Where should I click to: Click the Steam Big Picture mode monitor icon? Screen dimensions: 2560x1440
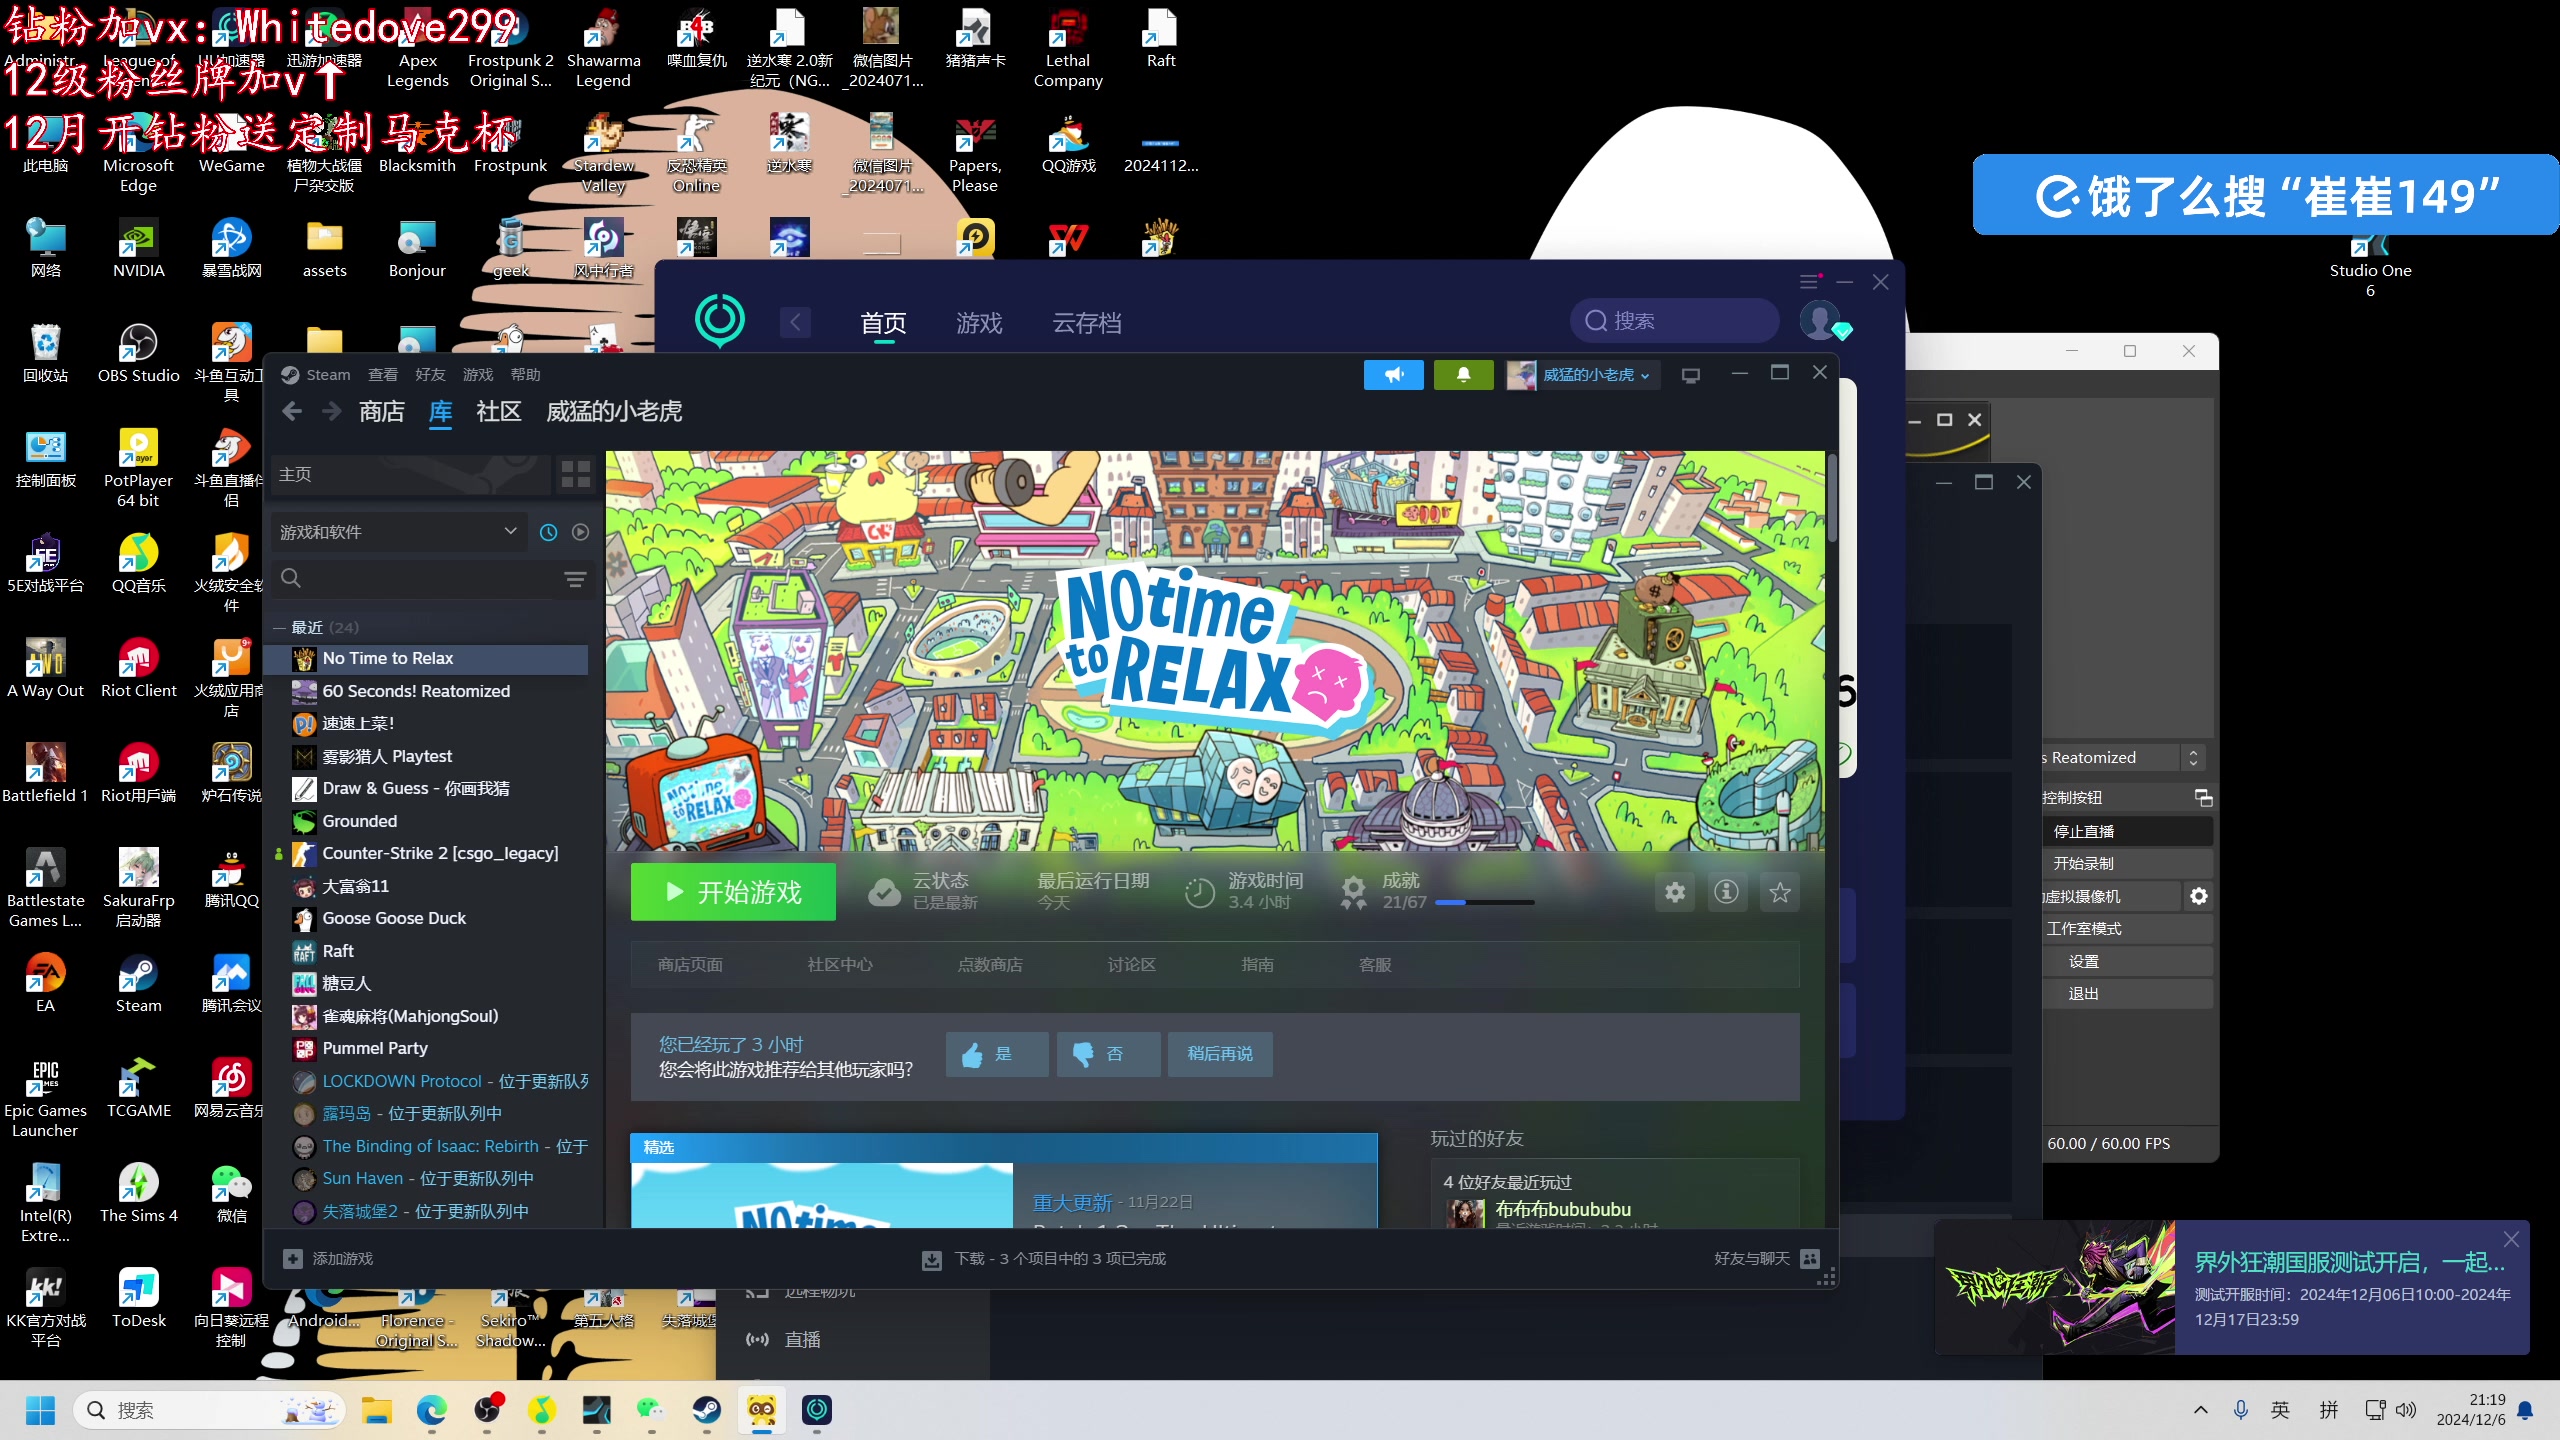click(x=1691, y=376)
